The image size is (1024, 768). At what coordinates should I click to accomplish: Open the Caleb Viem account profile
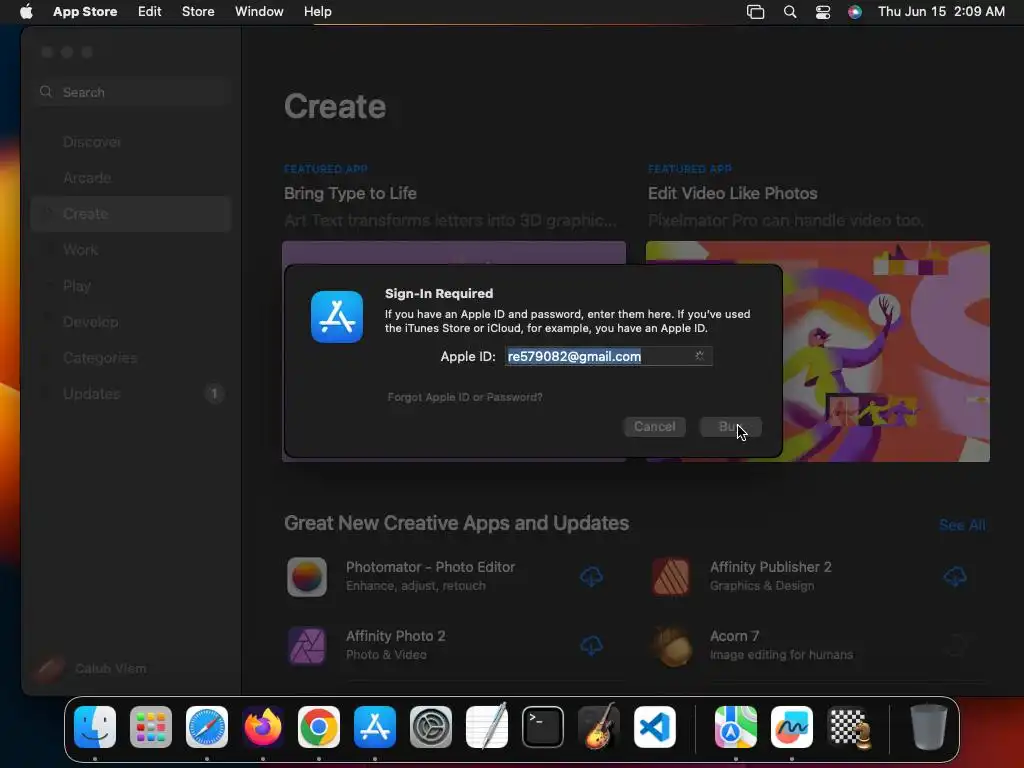(91, 668)
